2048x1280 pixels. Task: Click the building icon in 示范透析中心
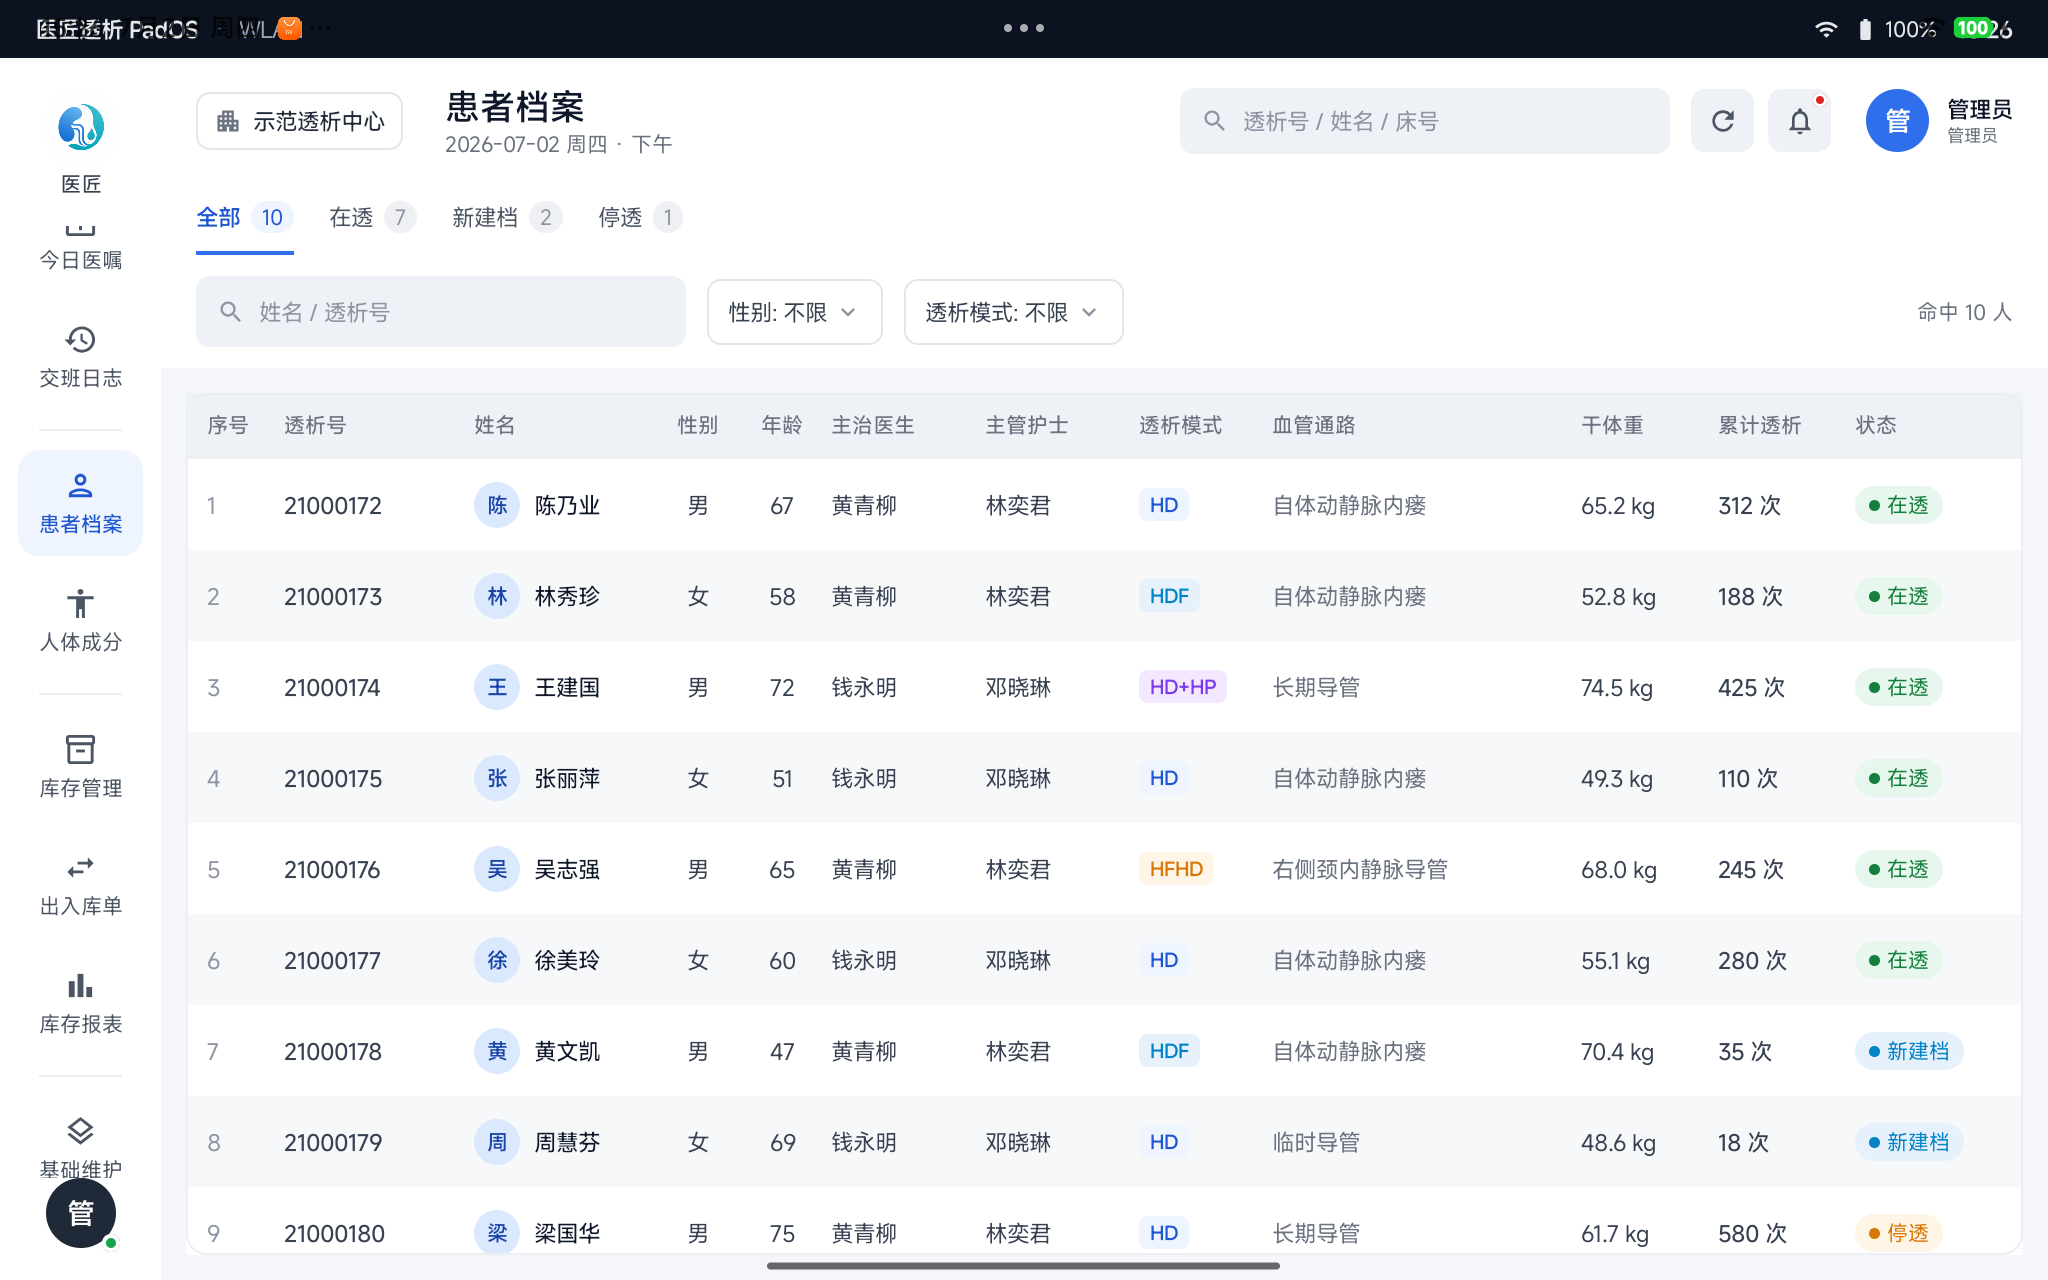click(228, 121)
